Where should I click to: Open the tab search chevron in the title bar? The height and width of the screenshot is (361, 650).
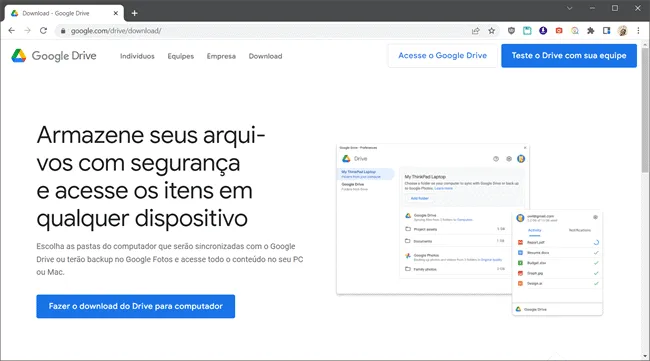pos(570,8)
